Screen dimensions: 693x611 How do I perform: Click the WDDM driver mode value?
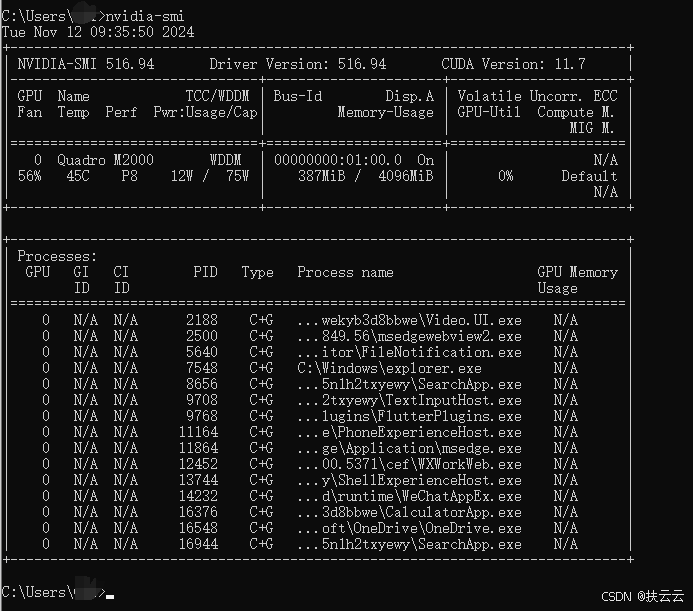click(x=225, y=160)
